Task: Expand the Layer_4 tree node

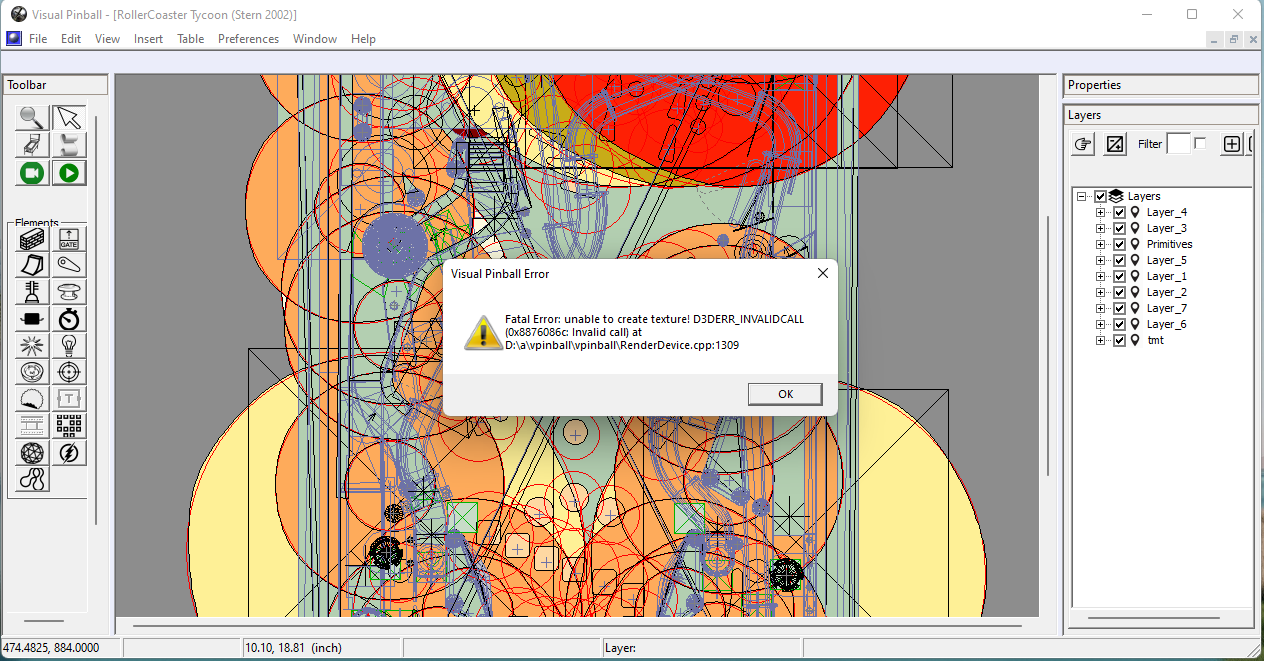Action: [x=1101, y=212]
